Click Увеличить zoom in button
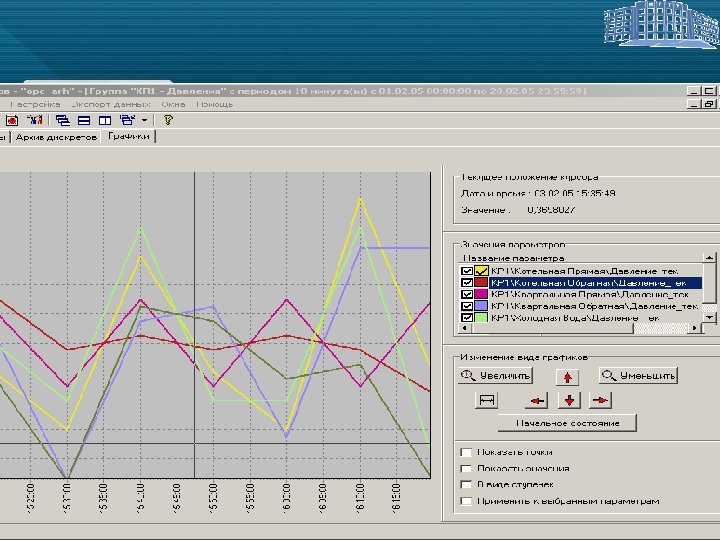Image resolution: width=720 pixels, height=540 pixels. [495, 376]
